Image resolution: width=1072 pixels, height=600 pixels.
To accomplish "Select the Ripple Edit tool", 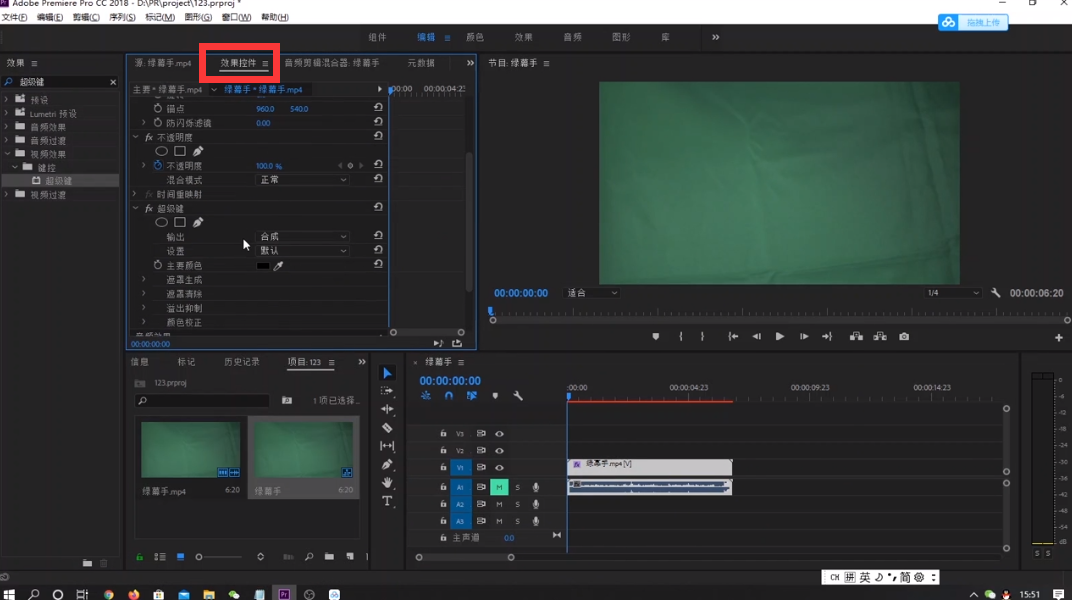I will [387, 409].
